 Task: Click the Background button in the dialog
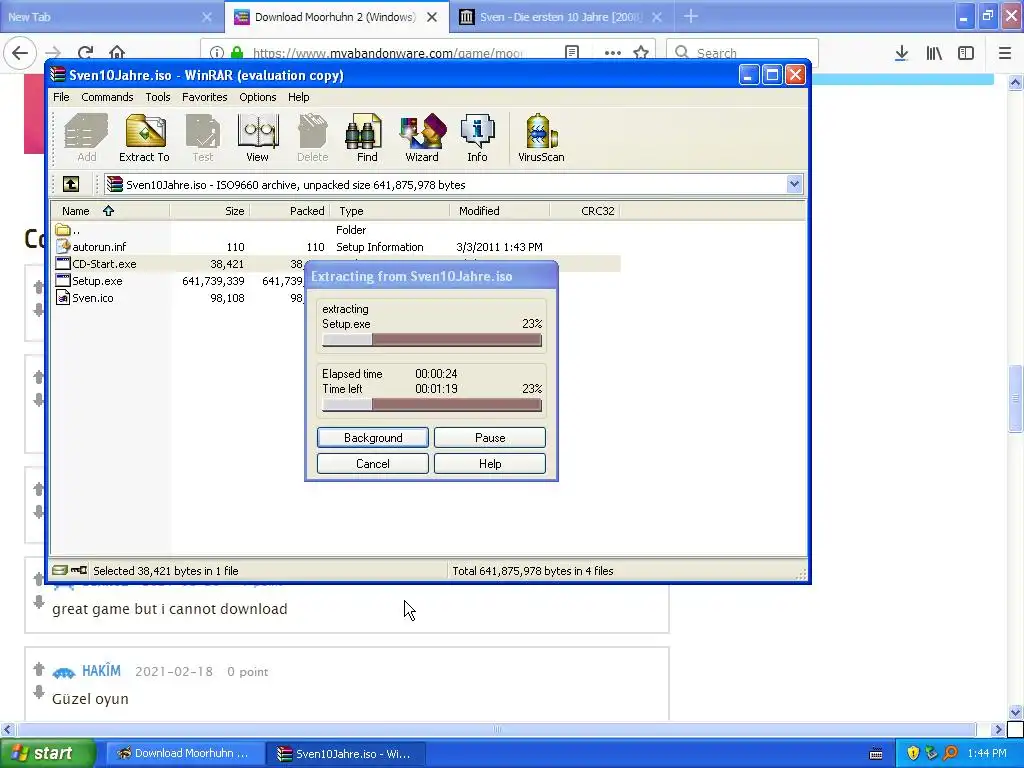(373, 438)
